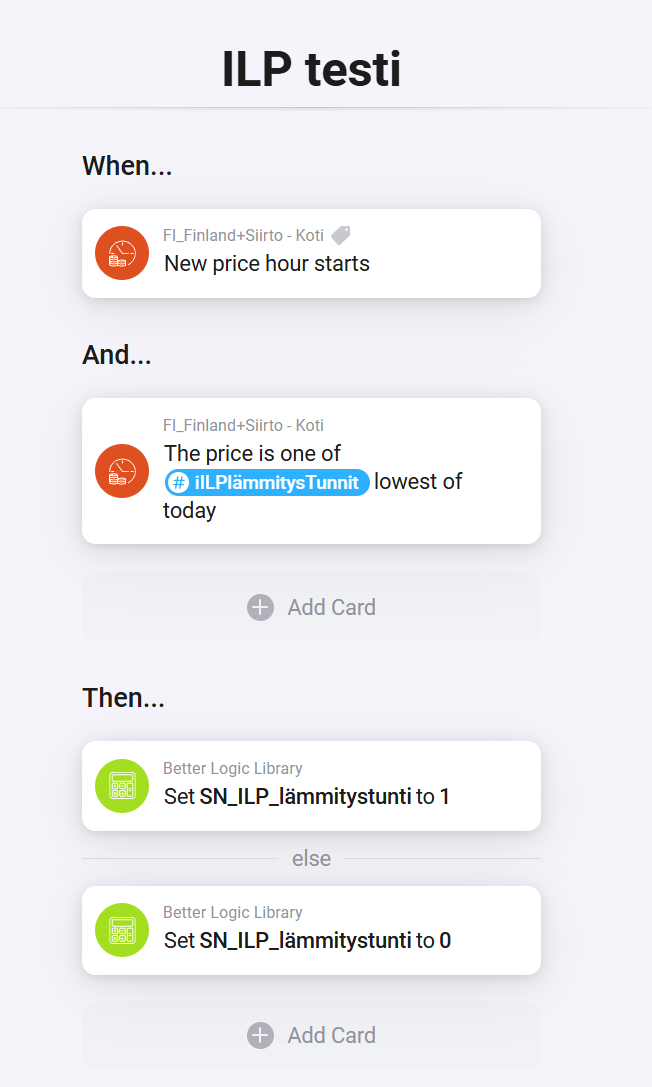Click the Better Logic Library label on the first Then card
The width and height of the screenshot is (652, 1087).
(x=233, y=768)
